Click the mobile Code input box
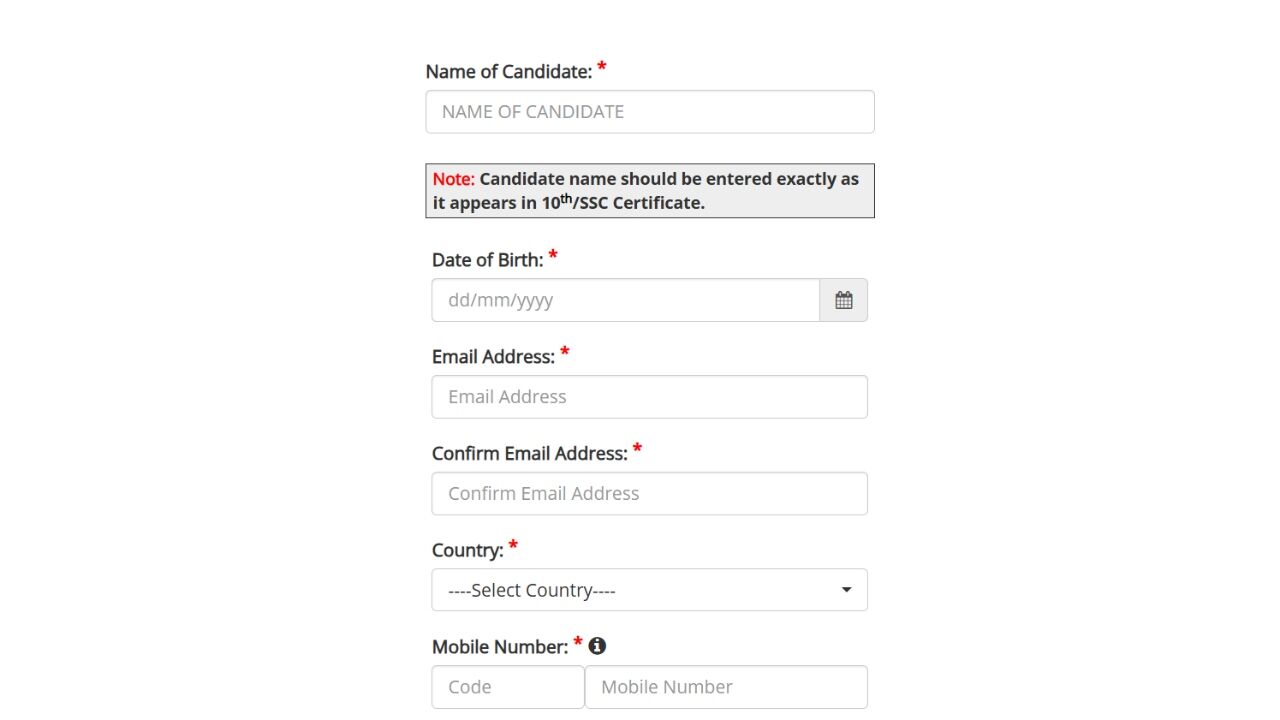The width and height of the screenshot is (1280, 720). point(508,687)
